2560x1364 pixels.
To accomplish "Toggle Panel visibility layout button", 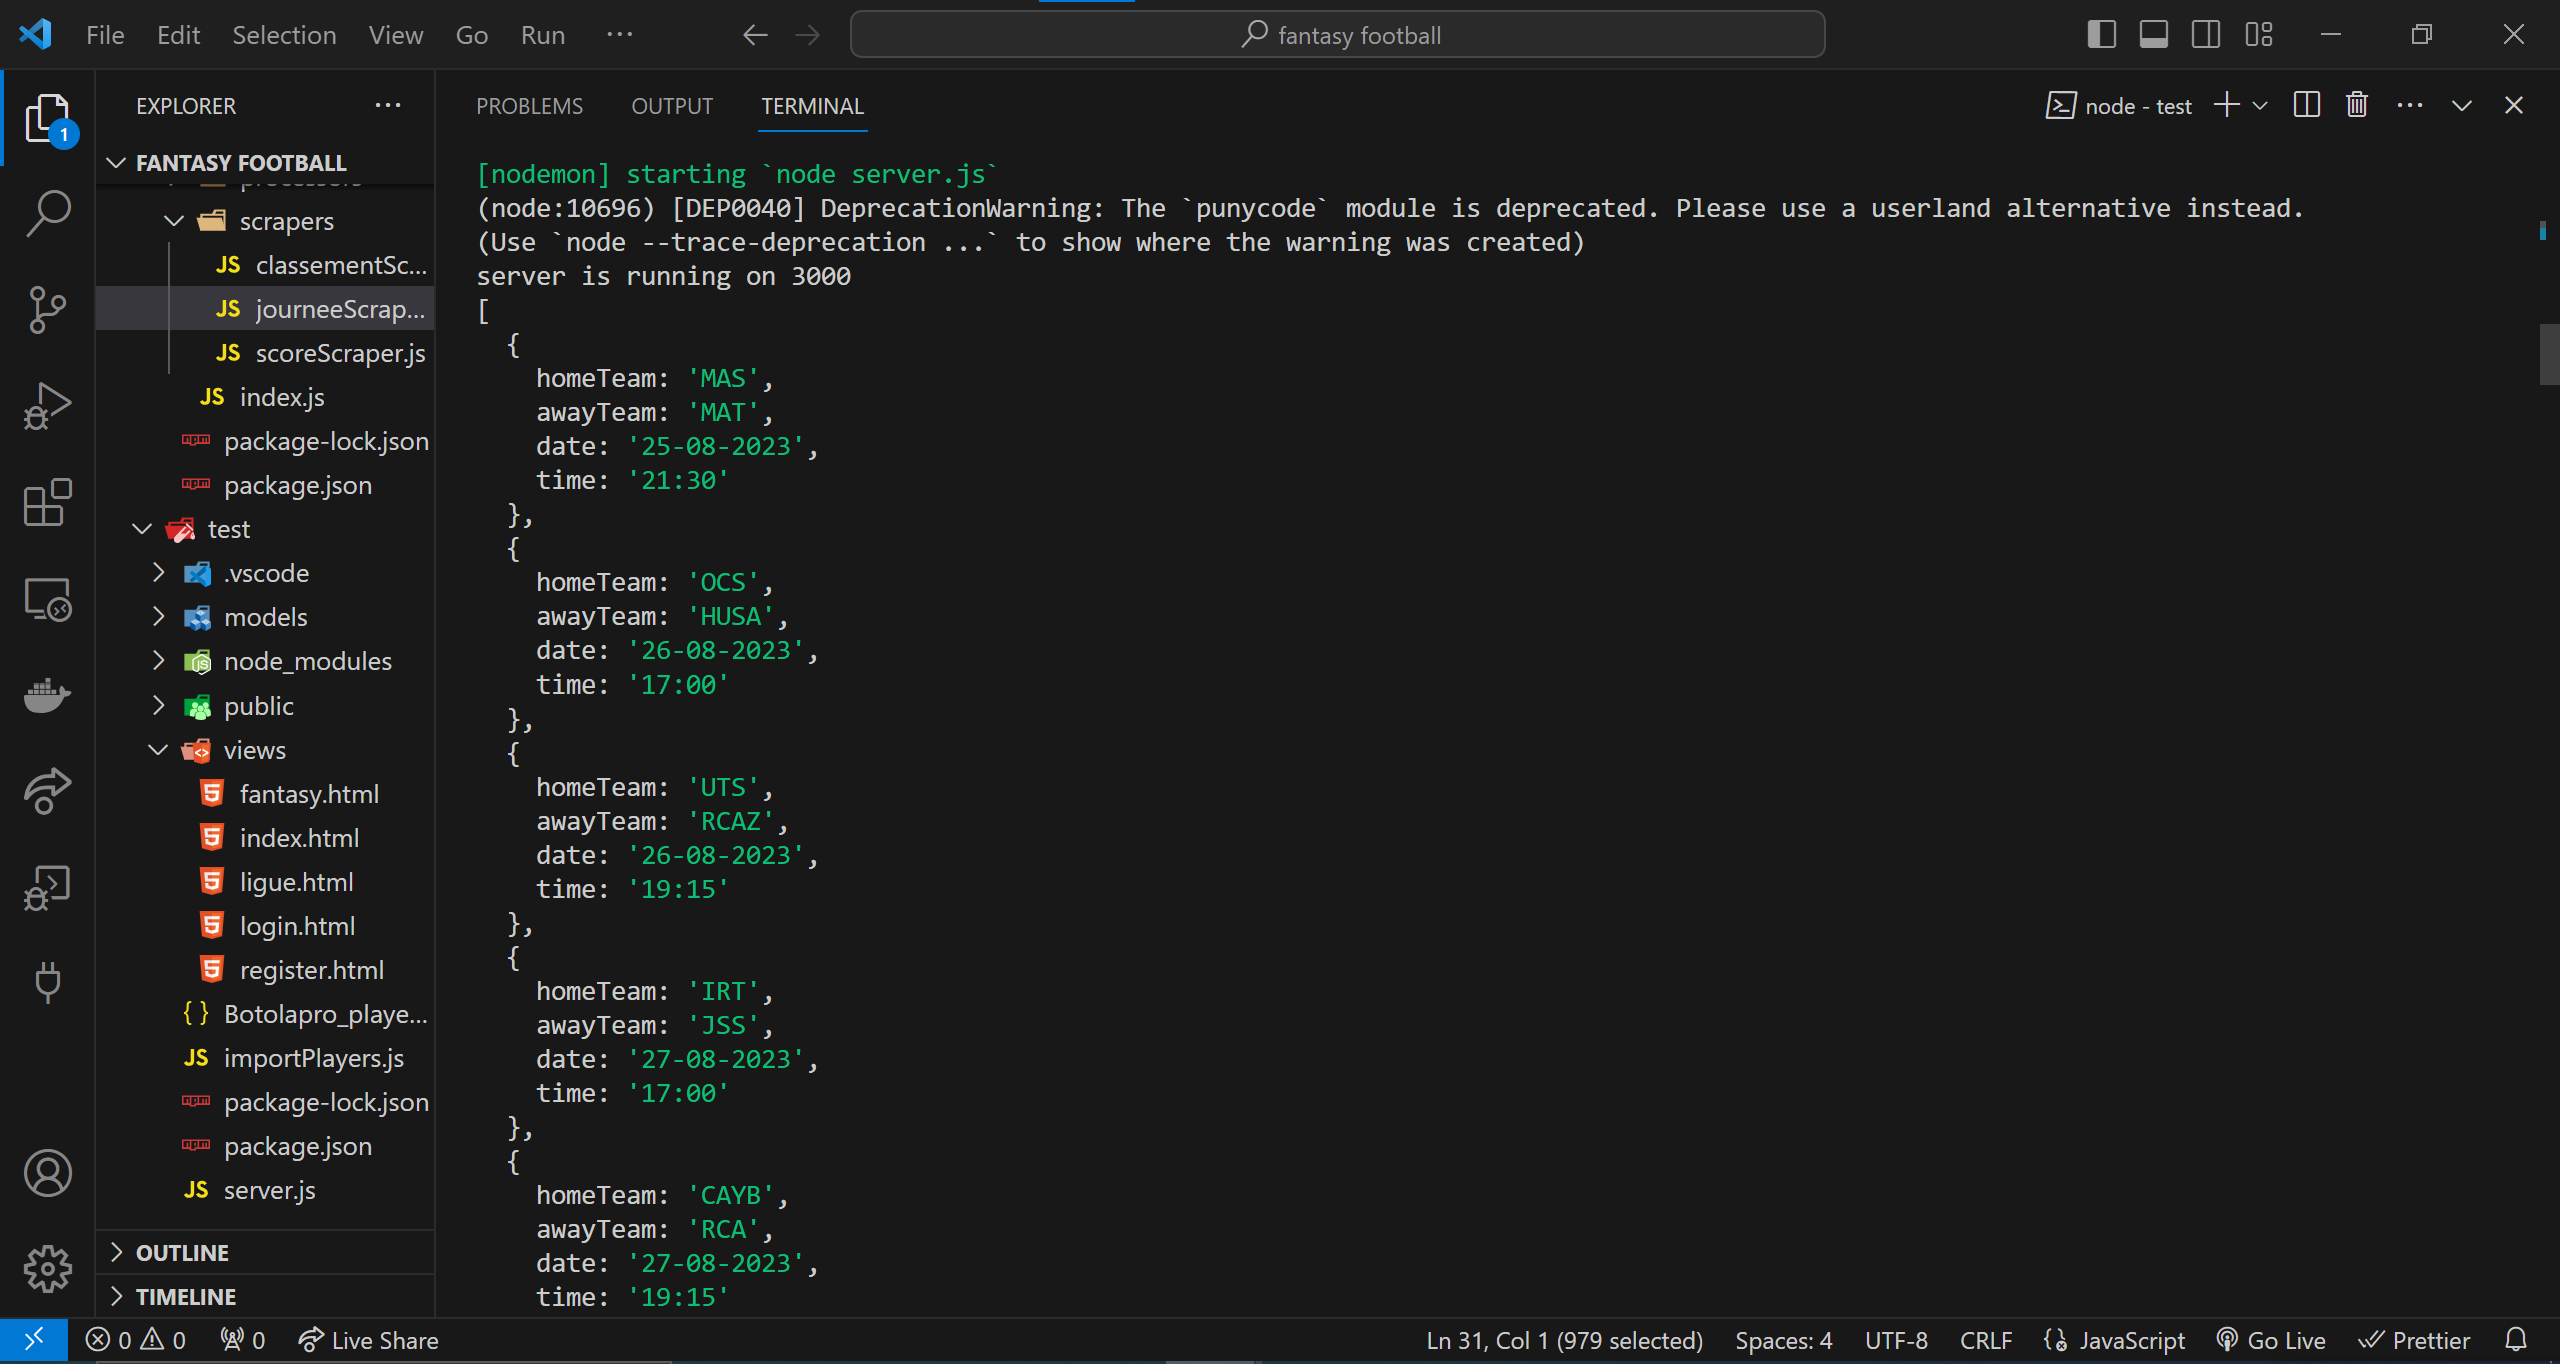I will click(x=2154, y=35).
